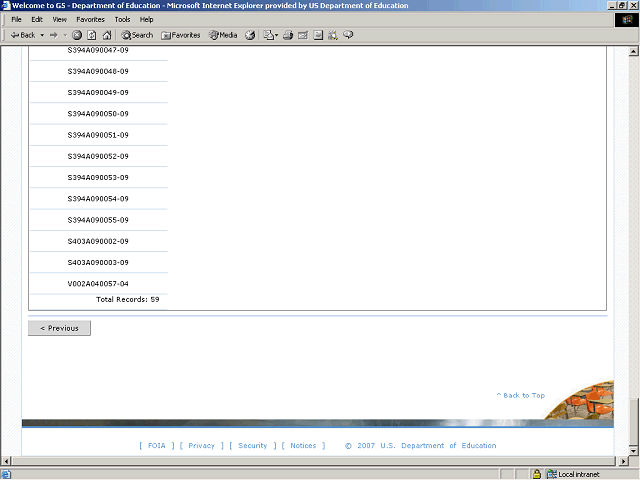Open the Notices footer link

[303, 445]
